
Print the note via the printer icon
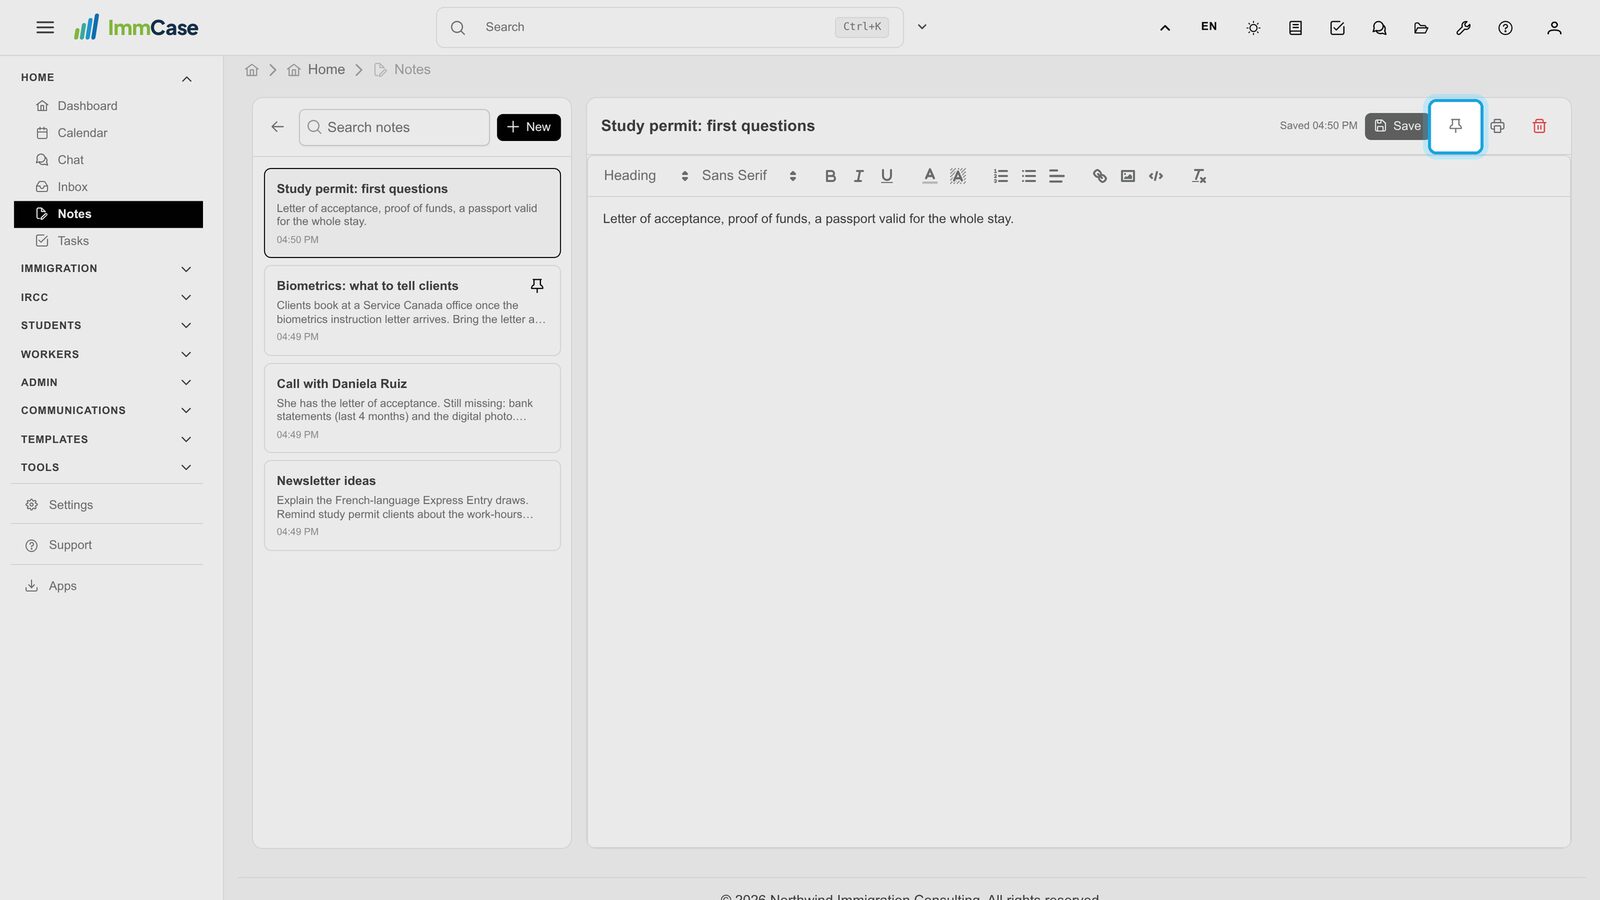(1497, 126)
